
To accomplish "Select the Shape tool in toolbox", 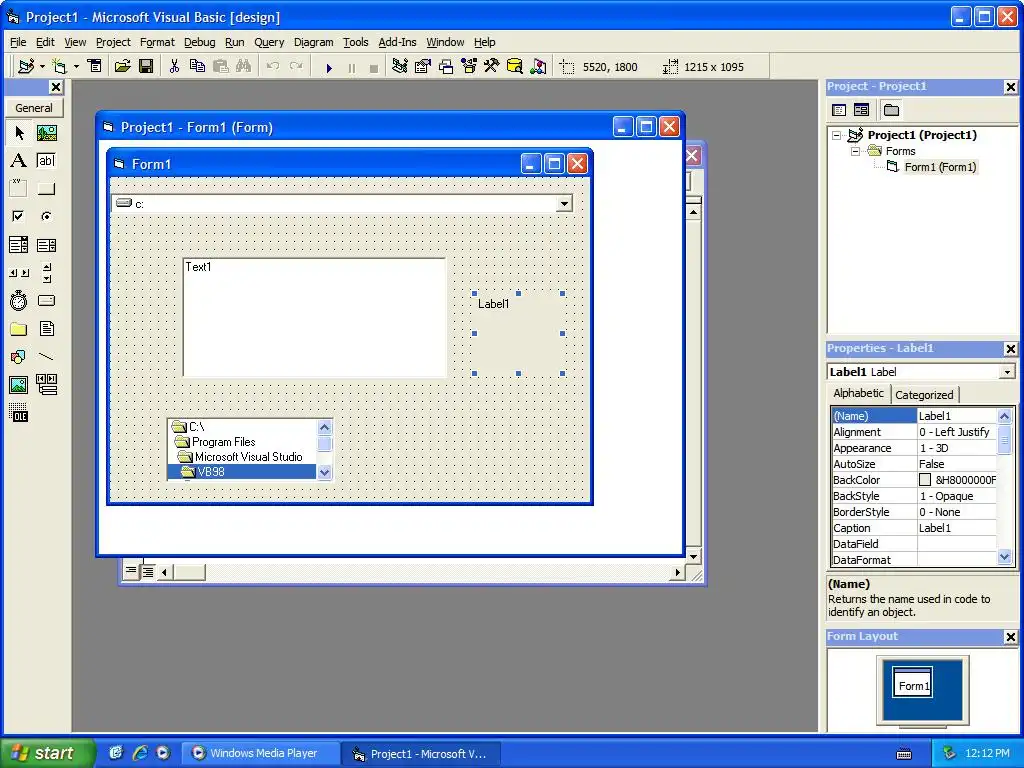I will [x=19, y=357].
